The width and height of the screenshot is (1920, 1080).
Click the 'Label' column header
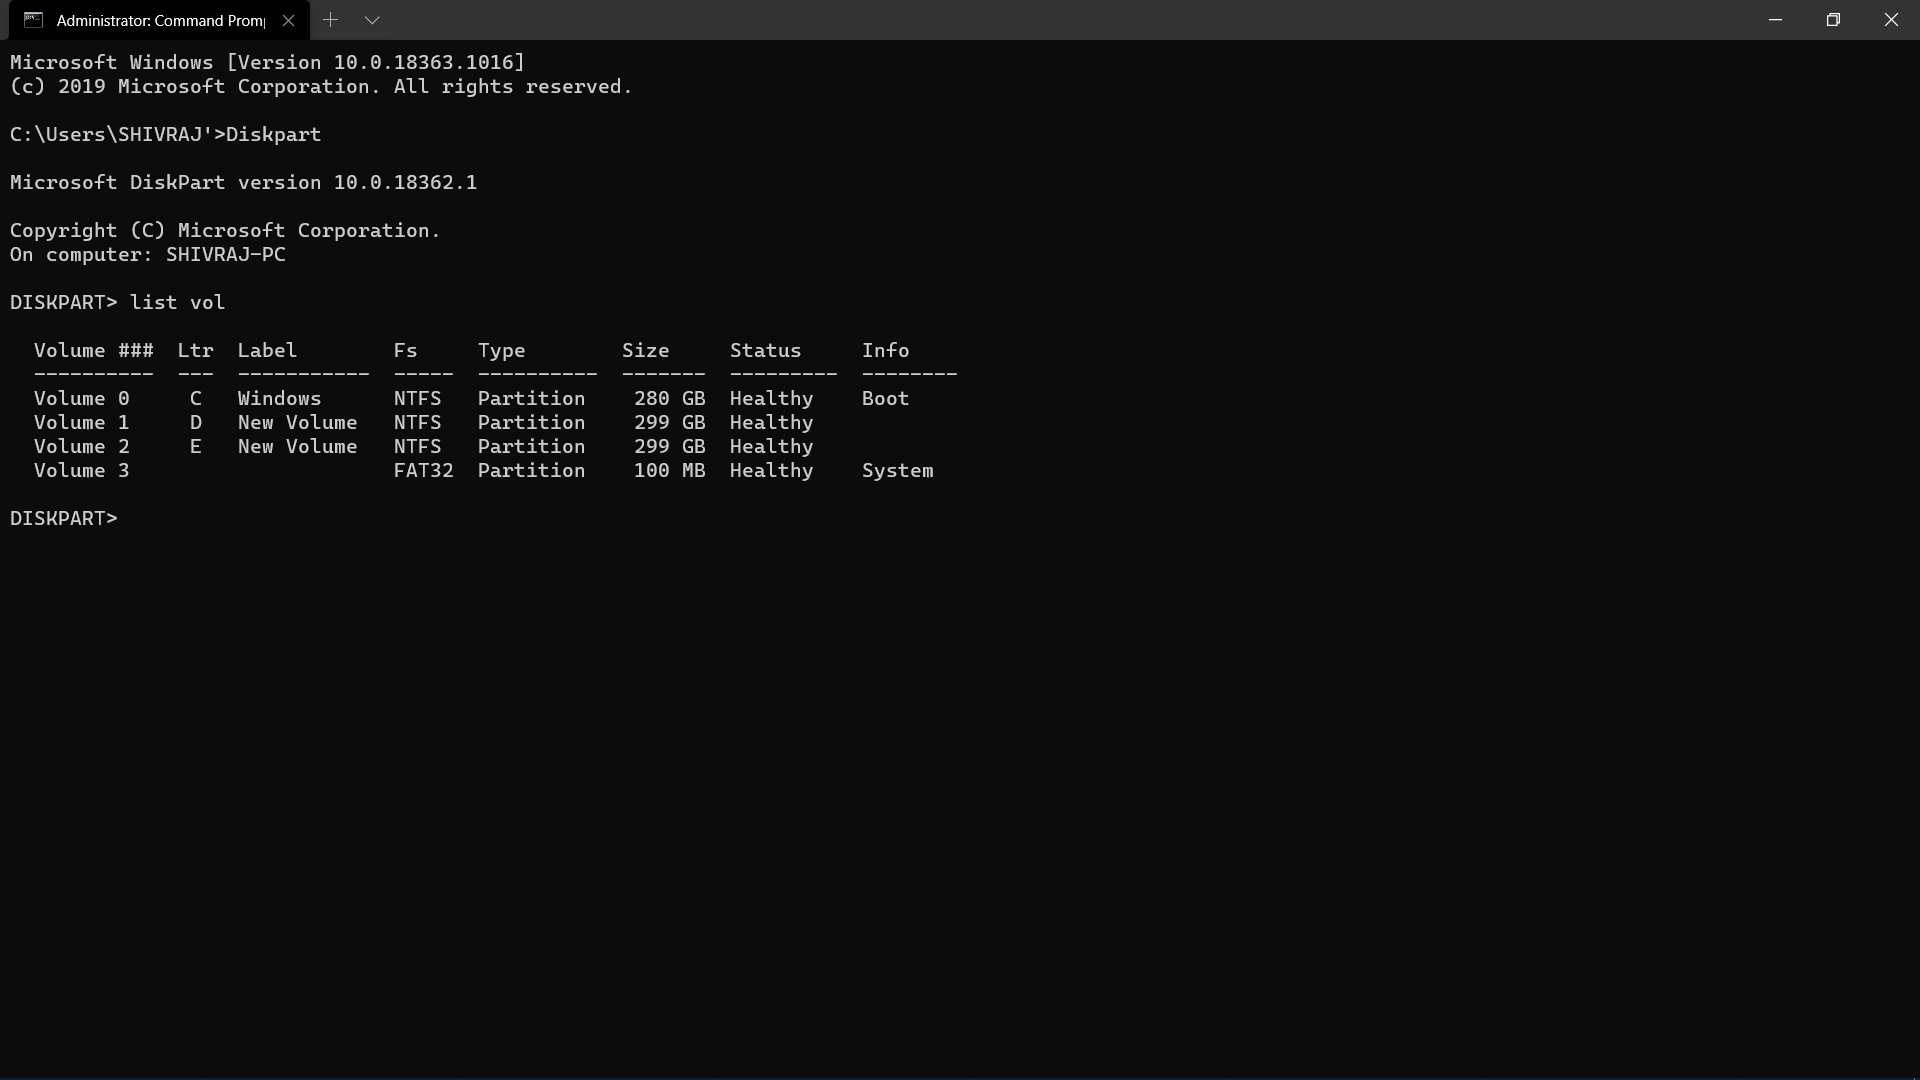pos(267,350)
